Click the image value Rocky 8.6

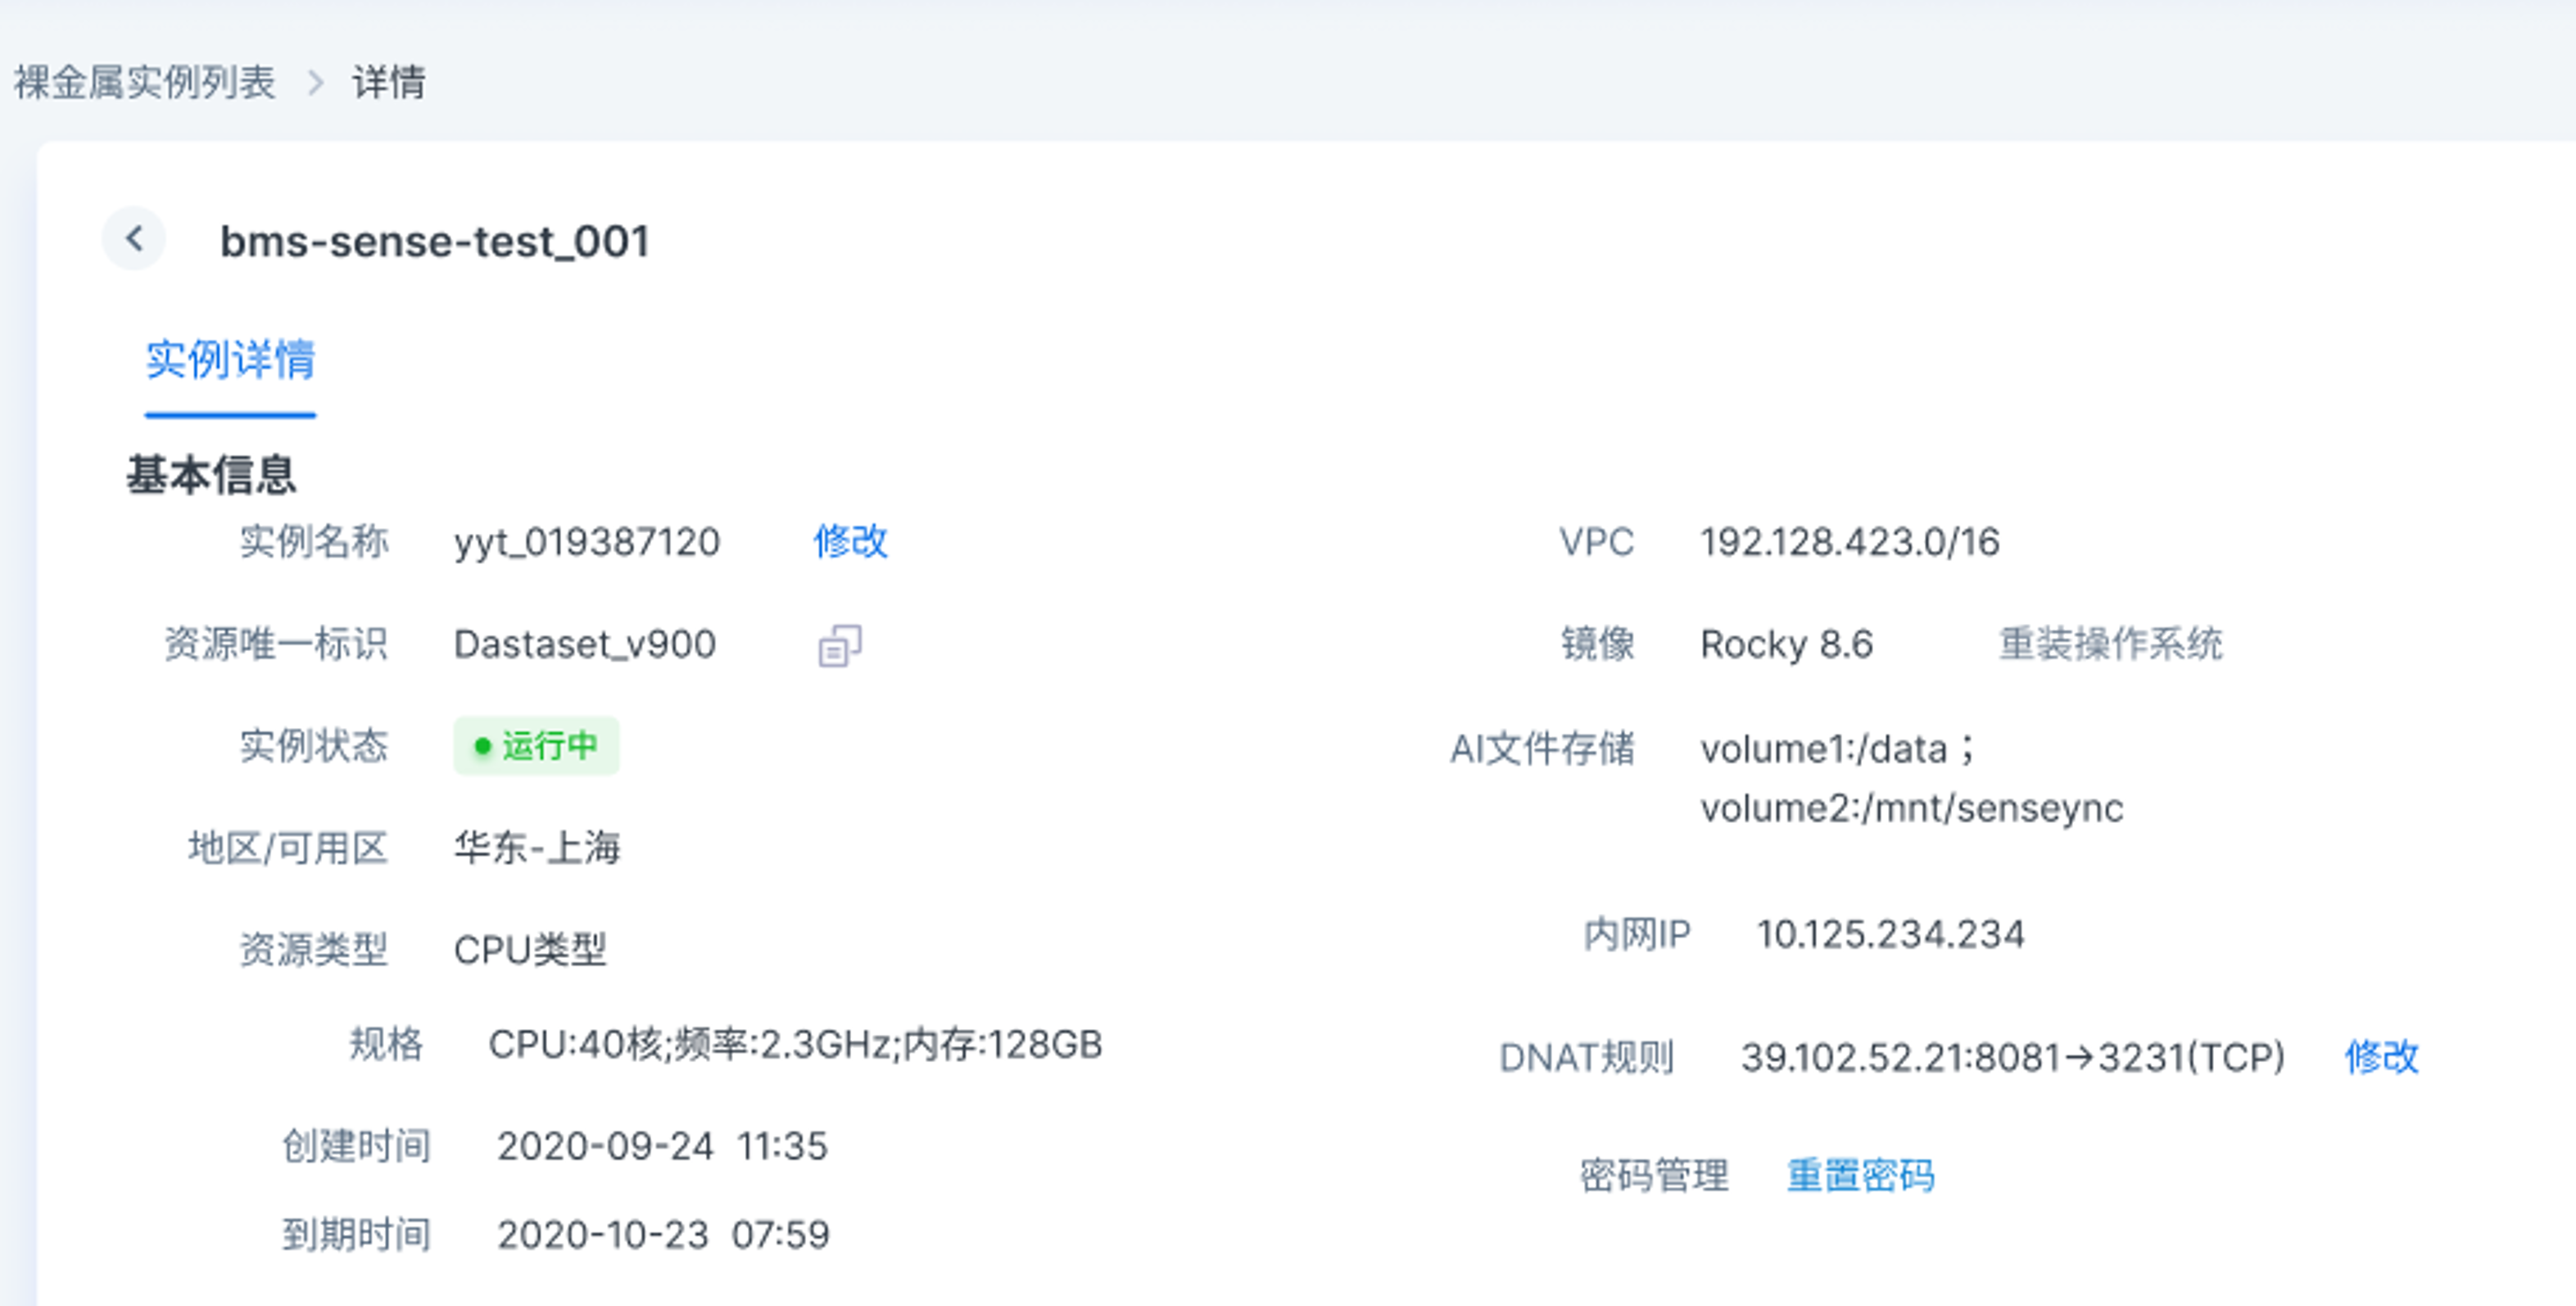tap(1786, 645)
